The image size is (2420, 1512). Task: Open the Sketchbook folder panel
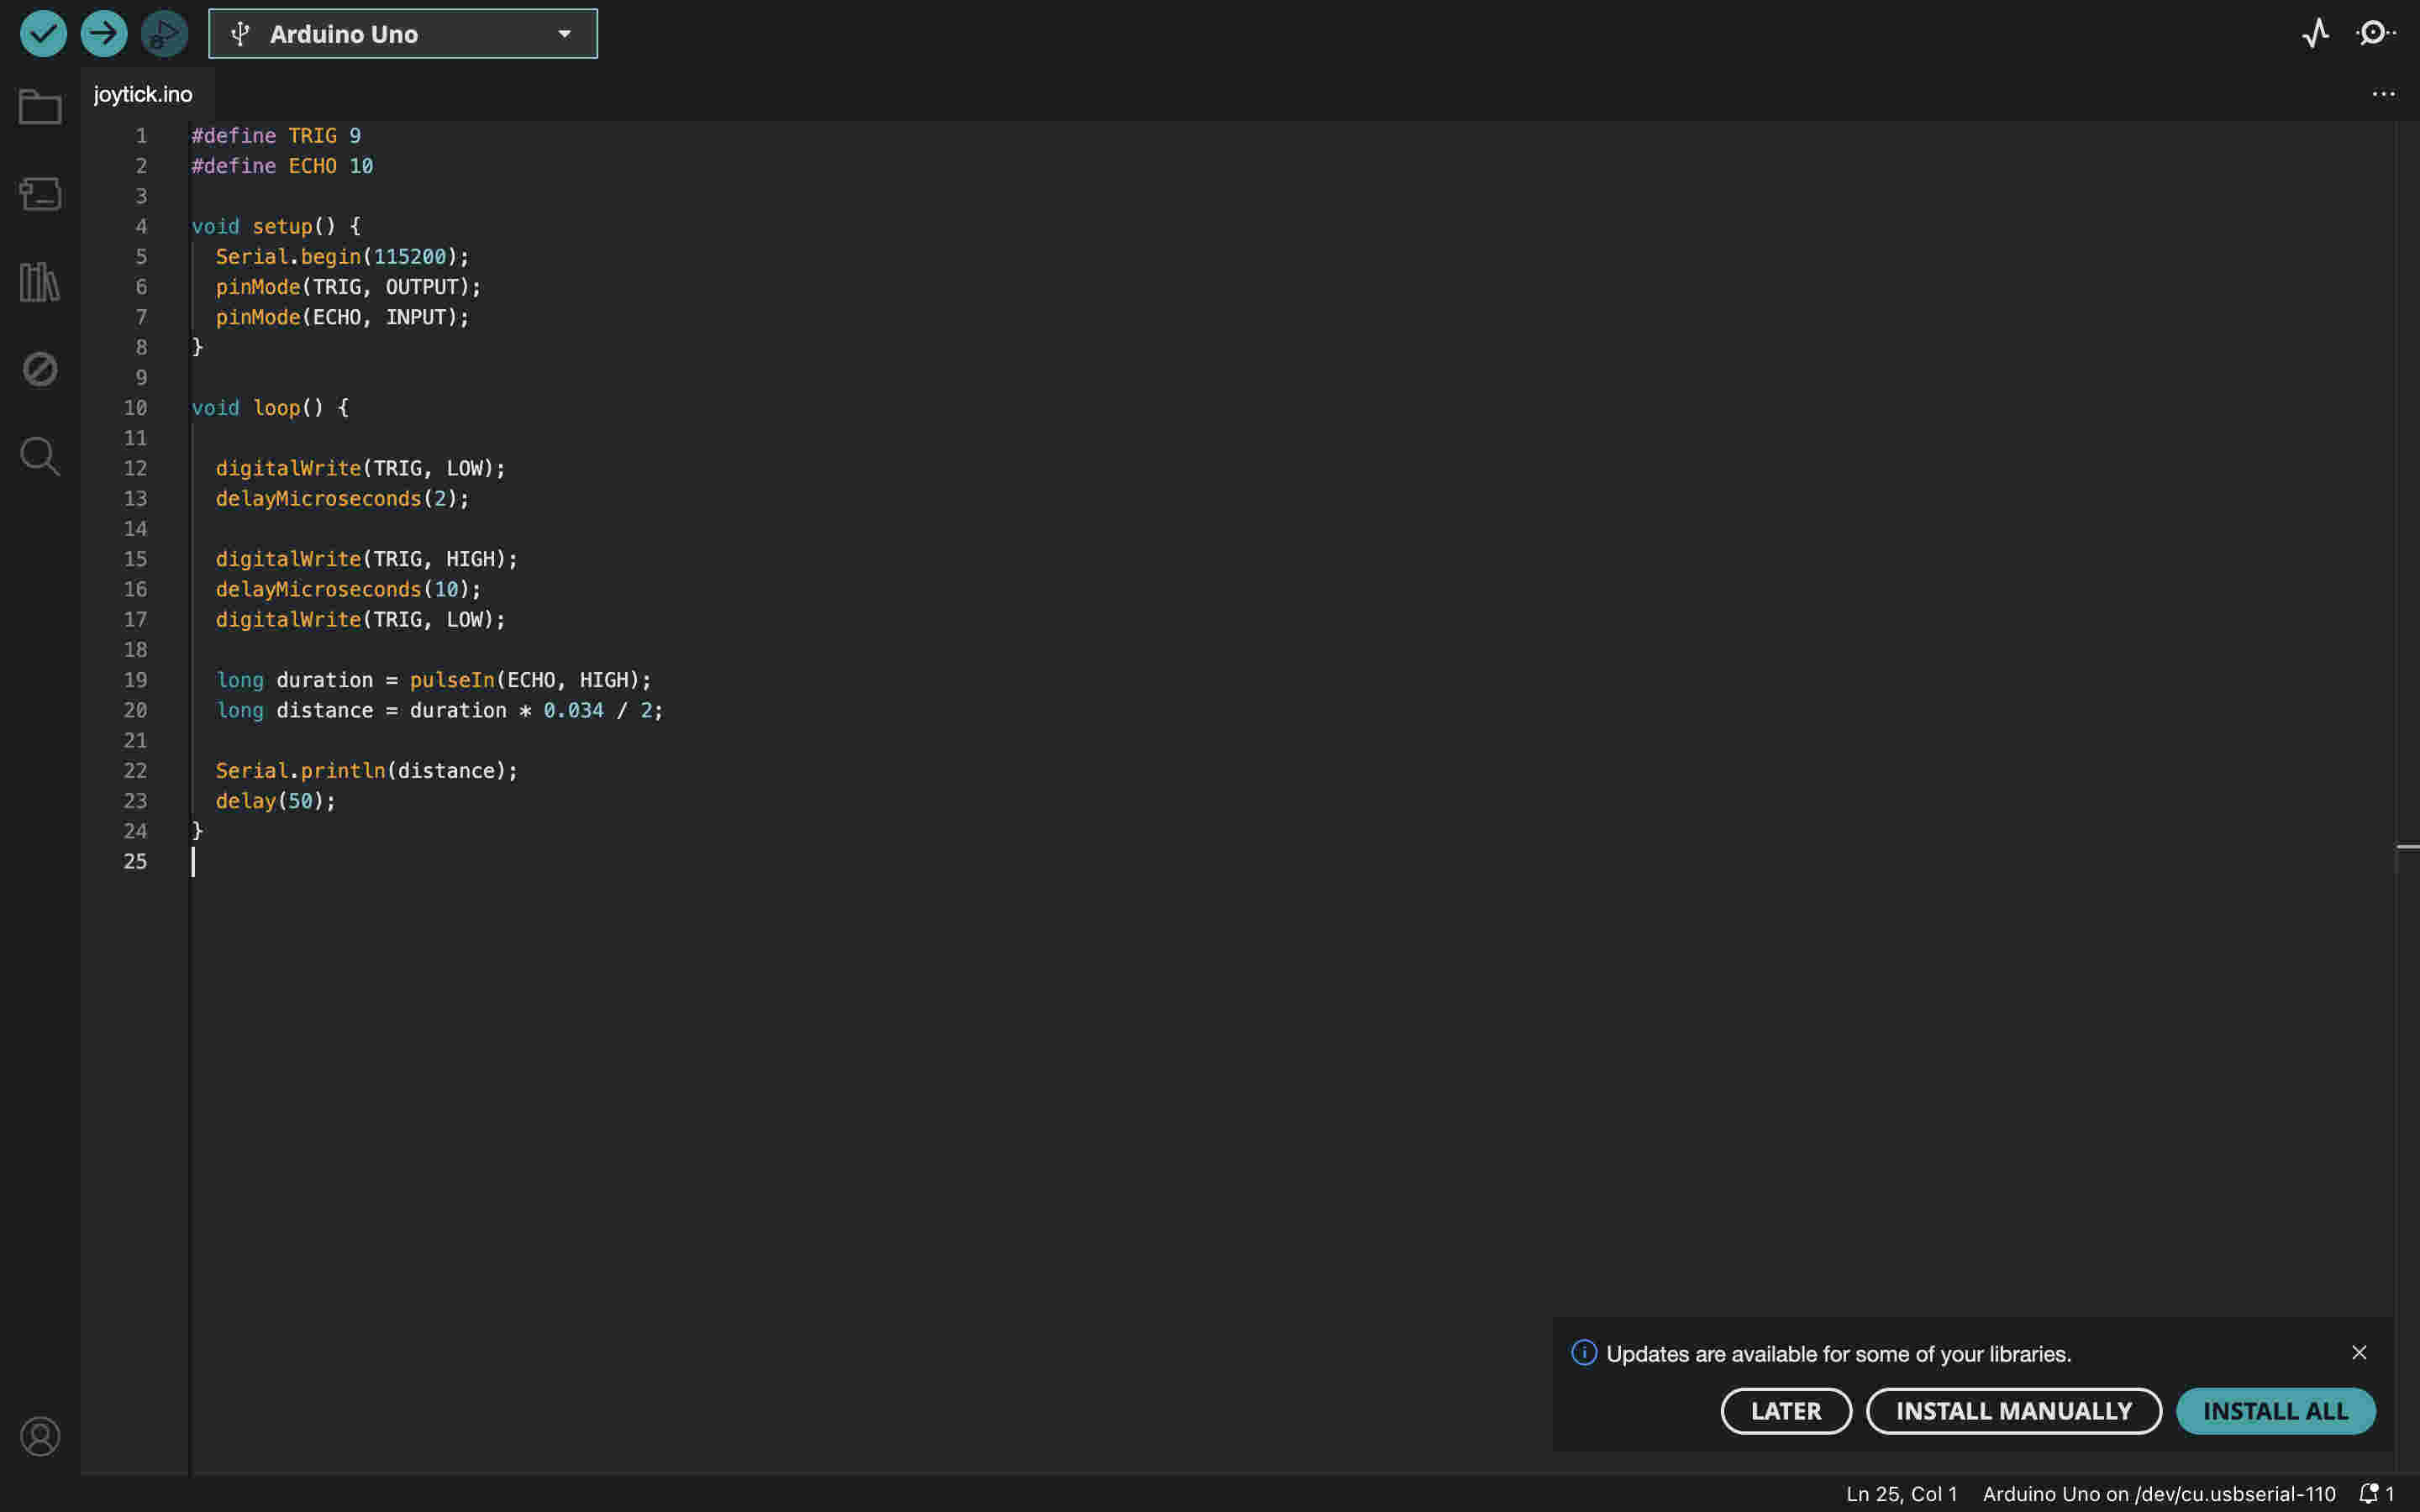click(40, 107)
